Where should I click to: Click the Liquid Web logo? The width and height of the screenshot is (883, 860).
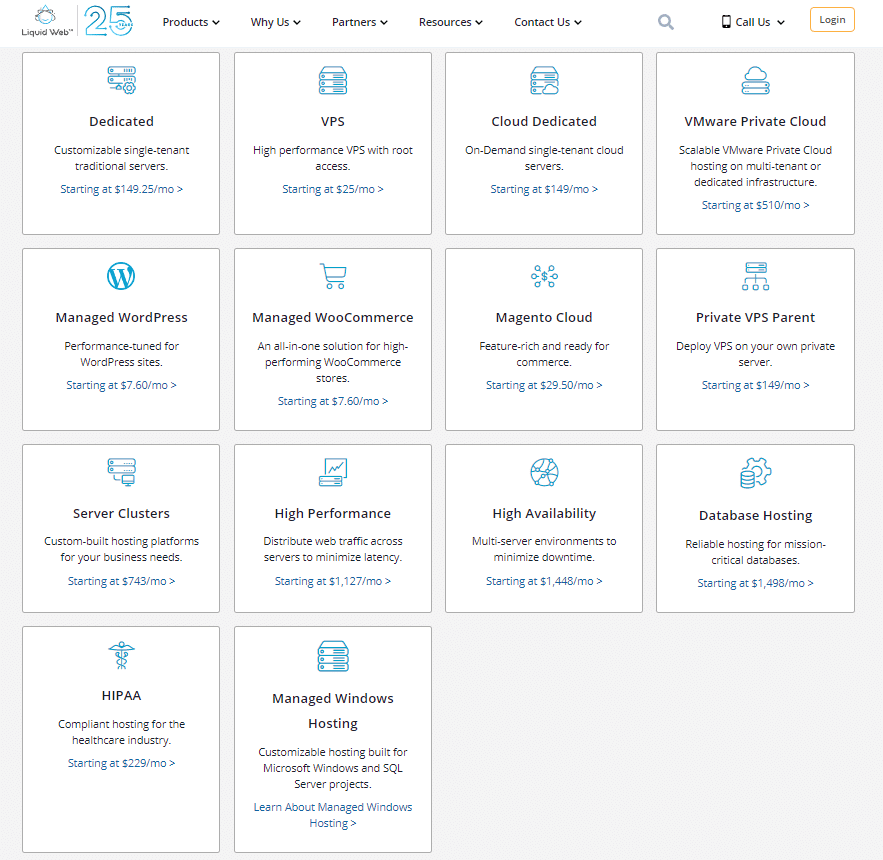point(46,21)
